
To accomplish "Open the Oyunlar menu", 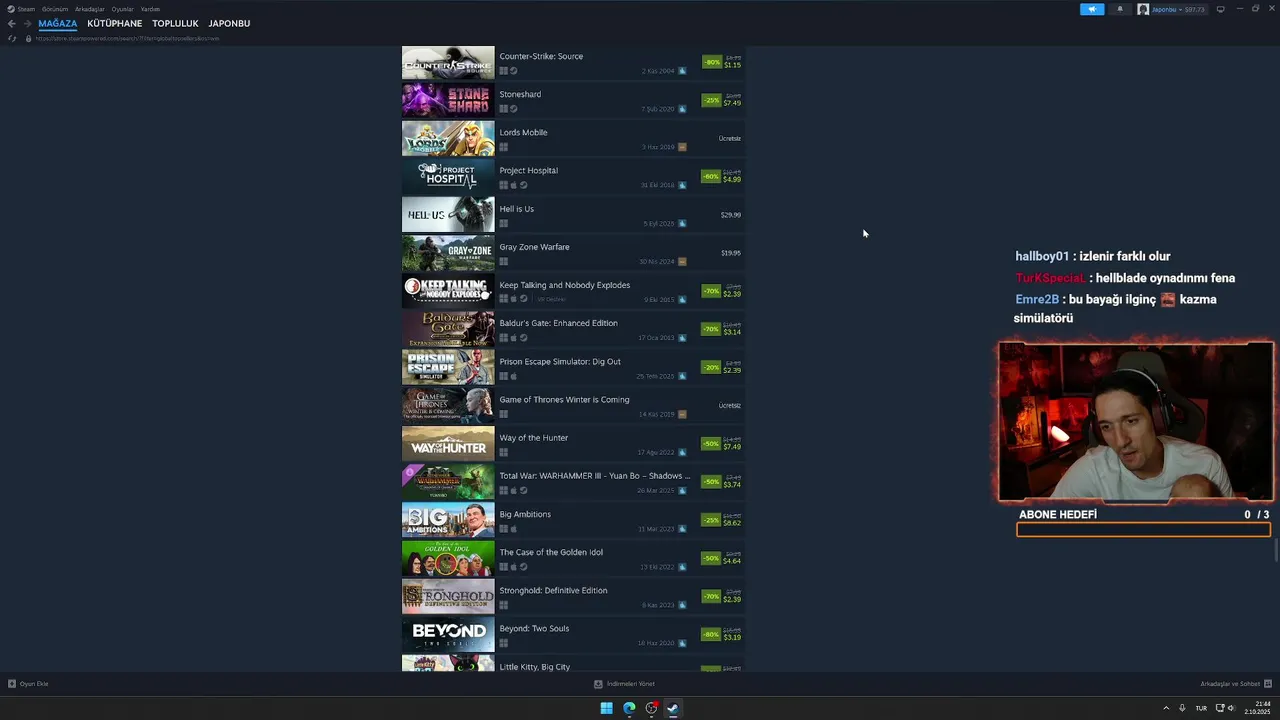I will [x=122, y=9].
